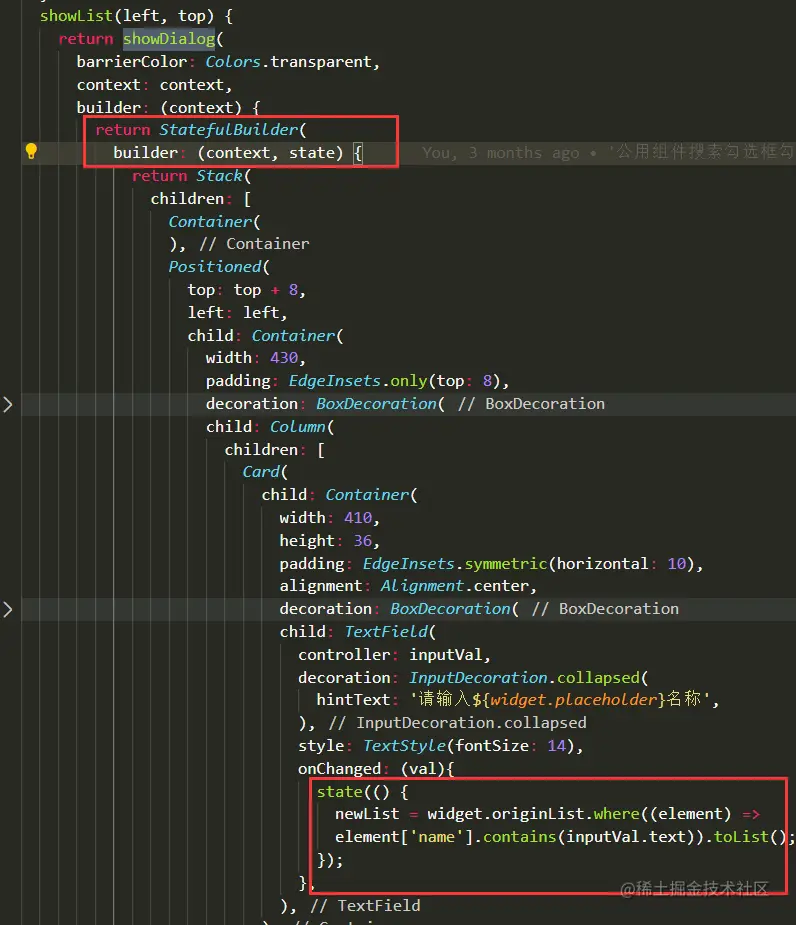Screen dimensions: 796x925
Task: Click 'context: context,' line
Action: (155, 85)
